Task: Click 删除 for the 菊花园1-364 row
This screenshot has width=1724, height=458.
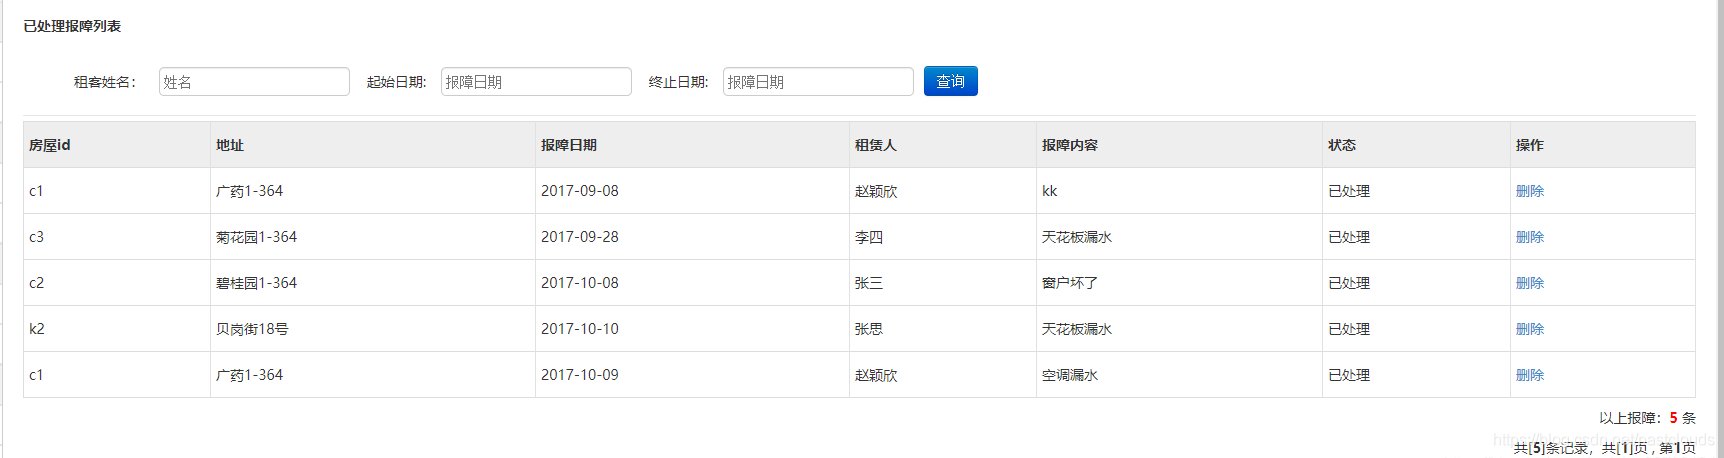Action: [1529, 237]
